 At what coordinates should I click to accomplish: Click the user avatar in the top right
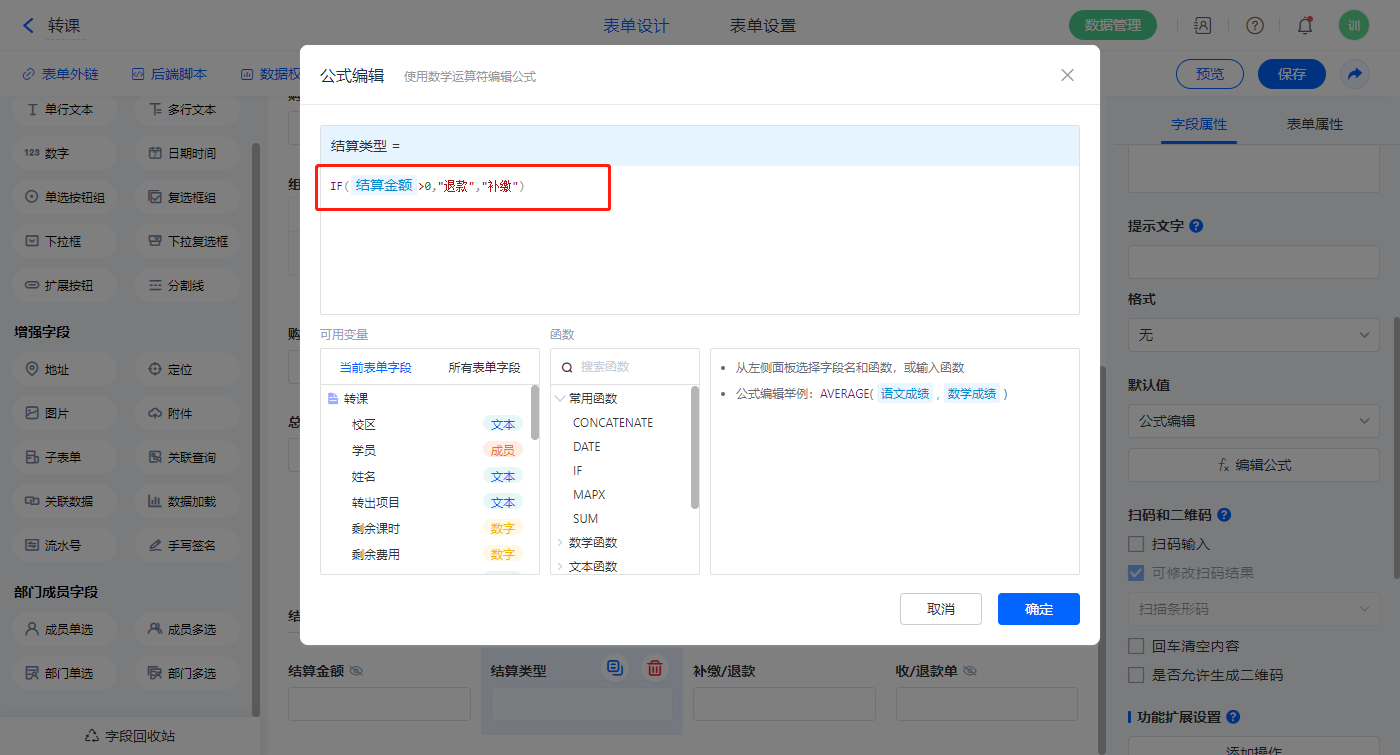click(x=1353, y=26)
